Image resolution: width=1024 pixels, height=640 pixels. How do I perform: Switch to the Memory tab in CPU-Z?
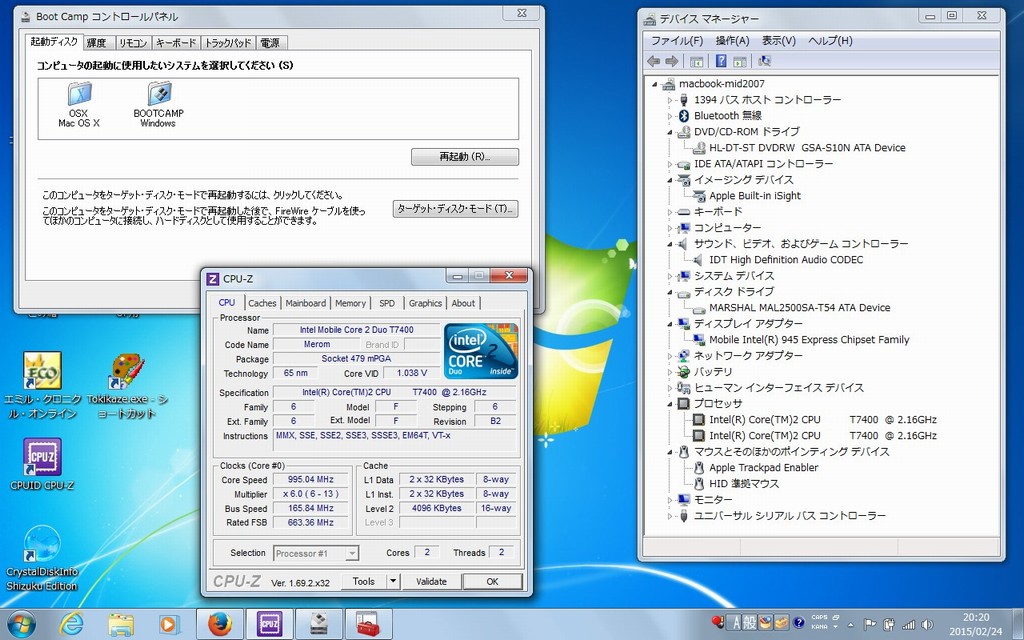(351, 303)
